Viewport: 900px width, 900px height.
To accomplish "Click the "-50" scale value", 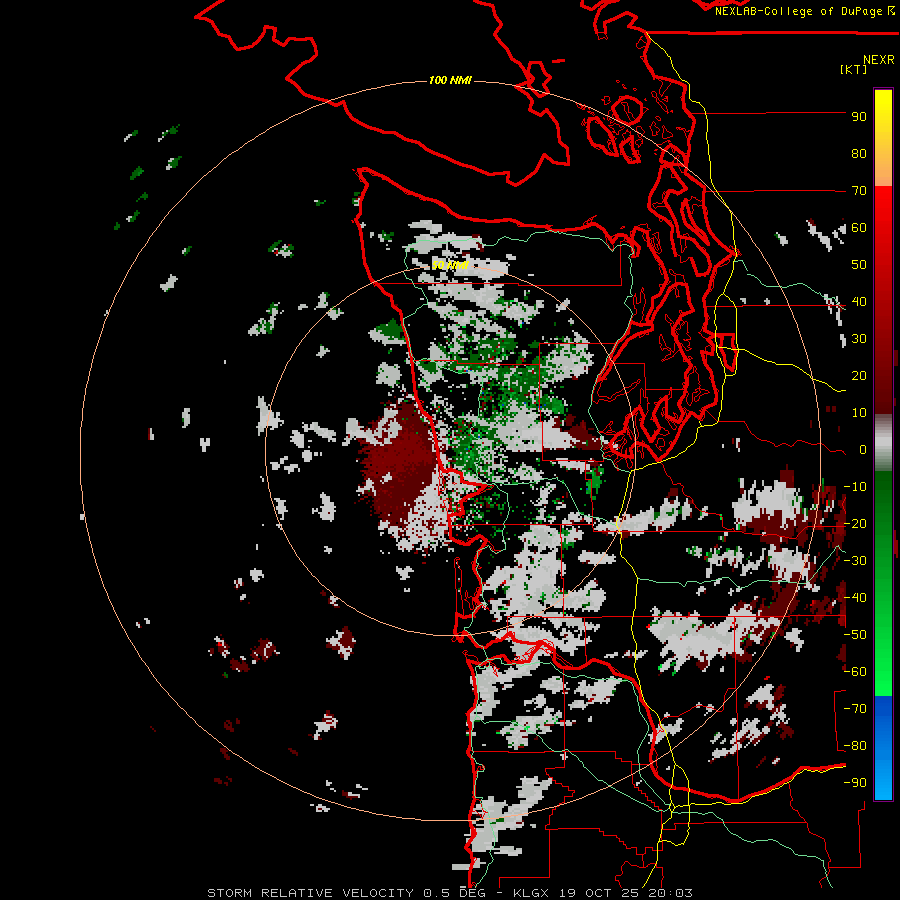I will [x=855, y=635].
